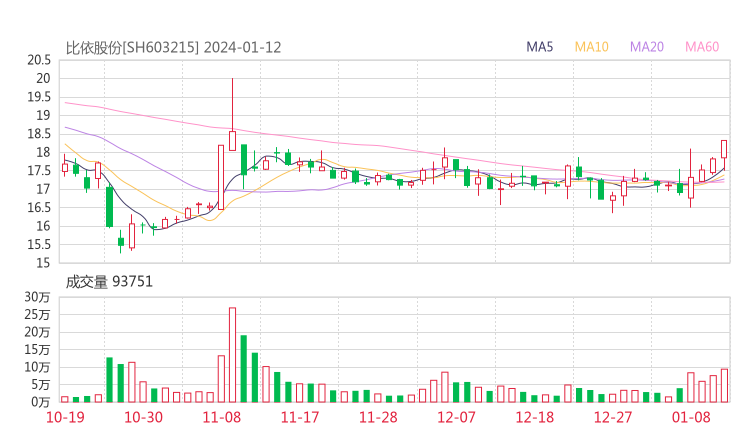
Task: Click the 01-08 date axis label
Action: click(691, 417)
